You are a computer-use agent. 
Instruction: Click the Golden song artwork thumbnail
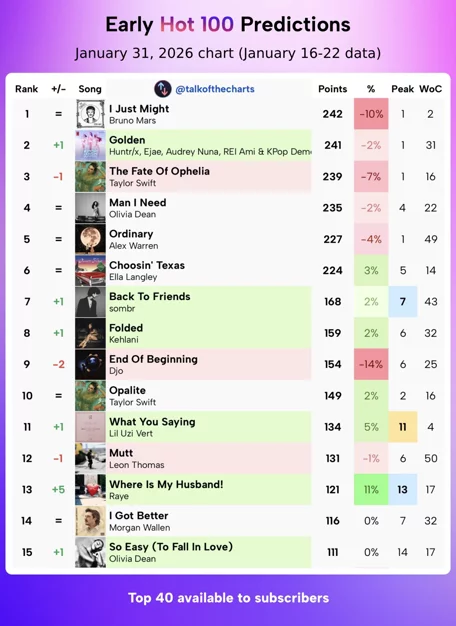pos(91,145)
